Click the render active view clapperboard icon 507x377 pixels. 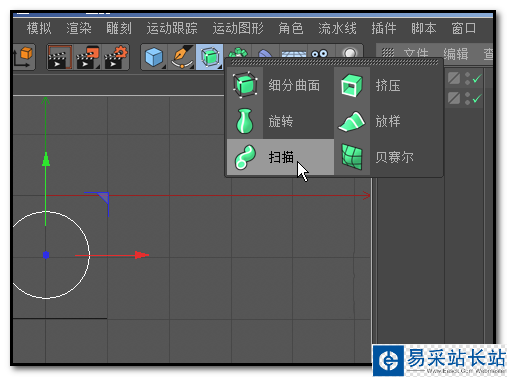pos(60,57)
